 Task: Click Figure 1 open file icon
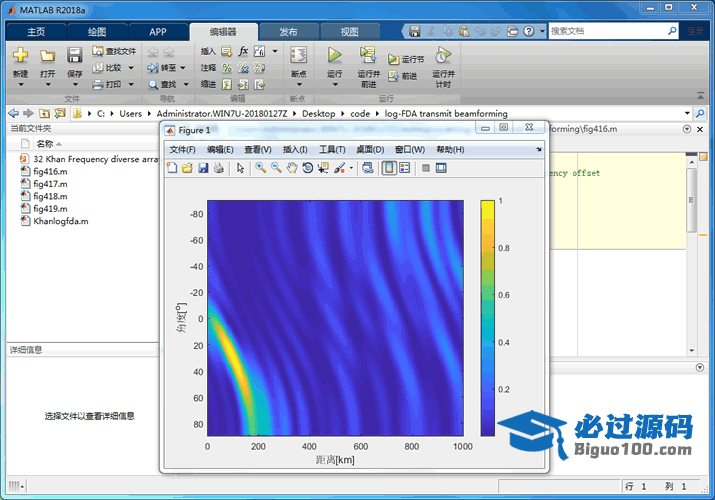(x=187, y=168)
